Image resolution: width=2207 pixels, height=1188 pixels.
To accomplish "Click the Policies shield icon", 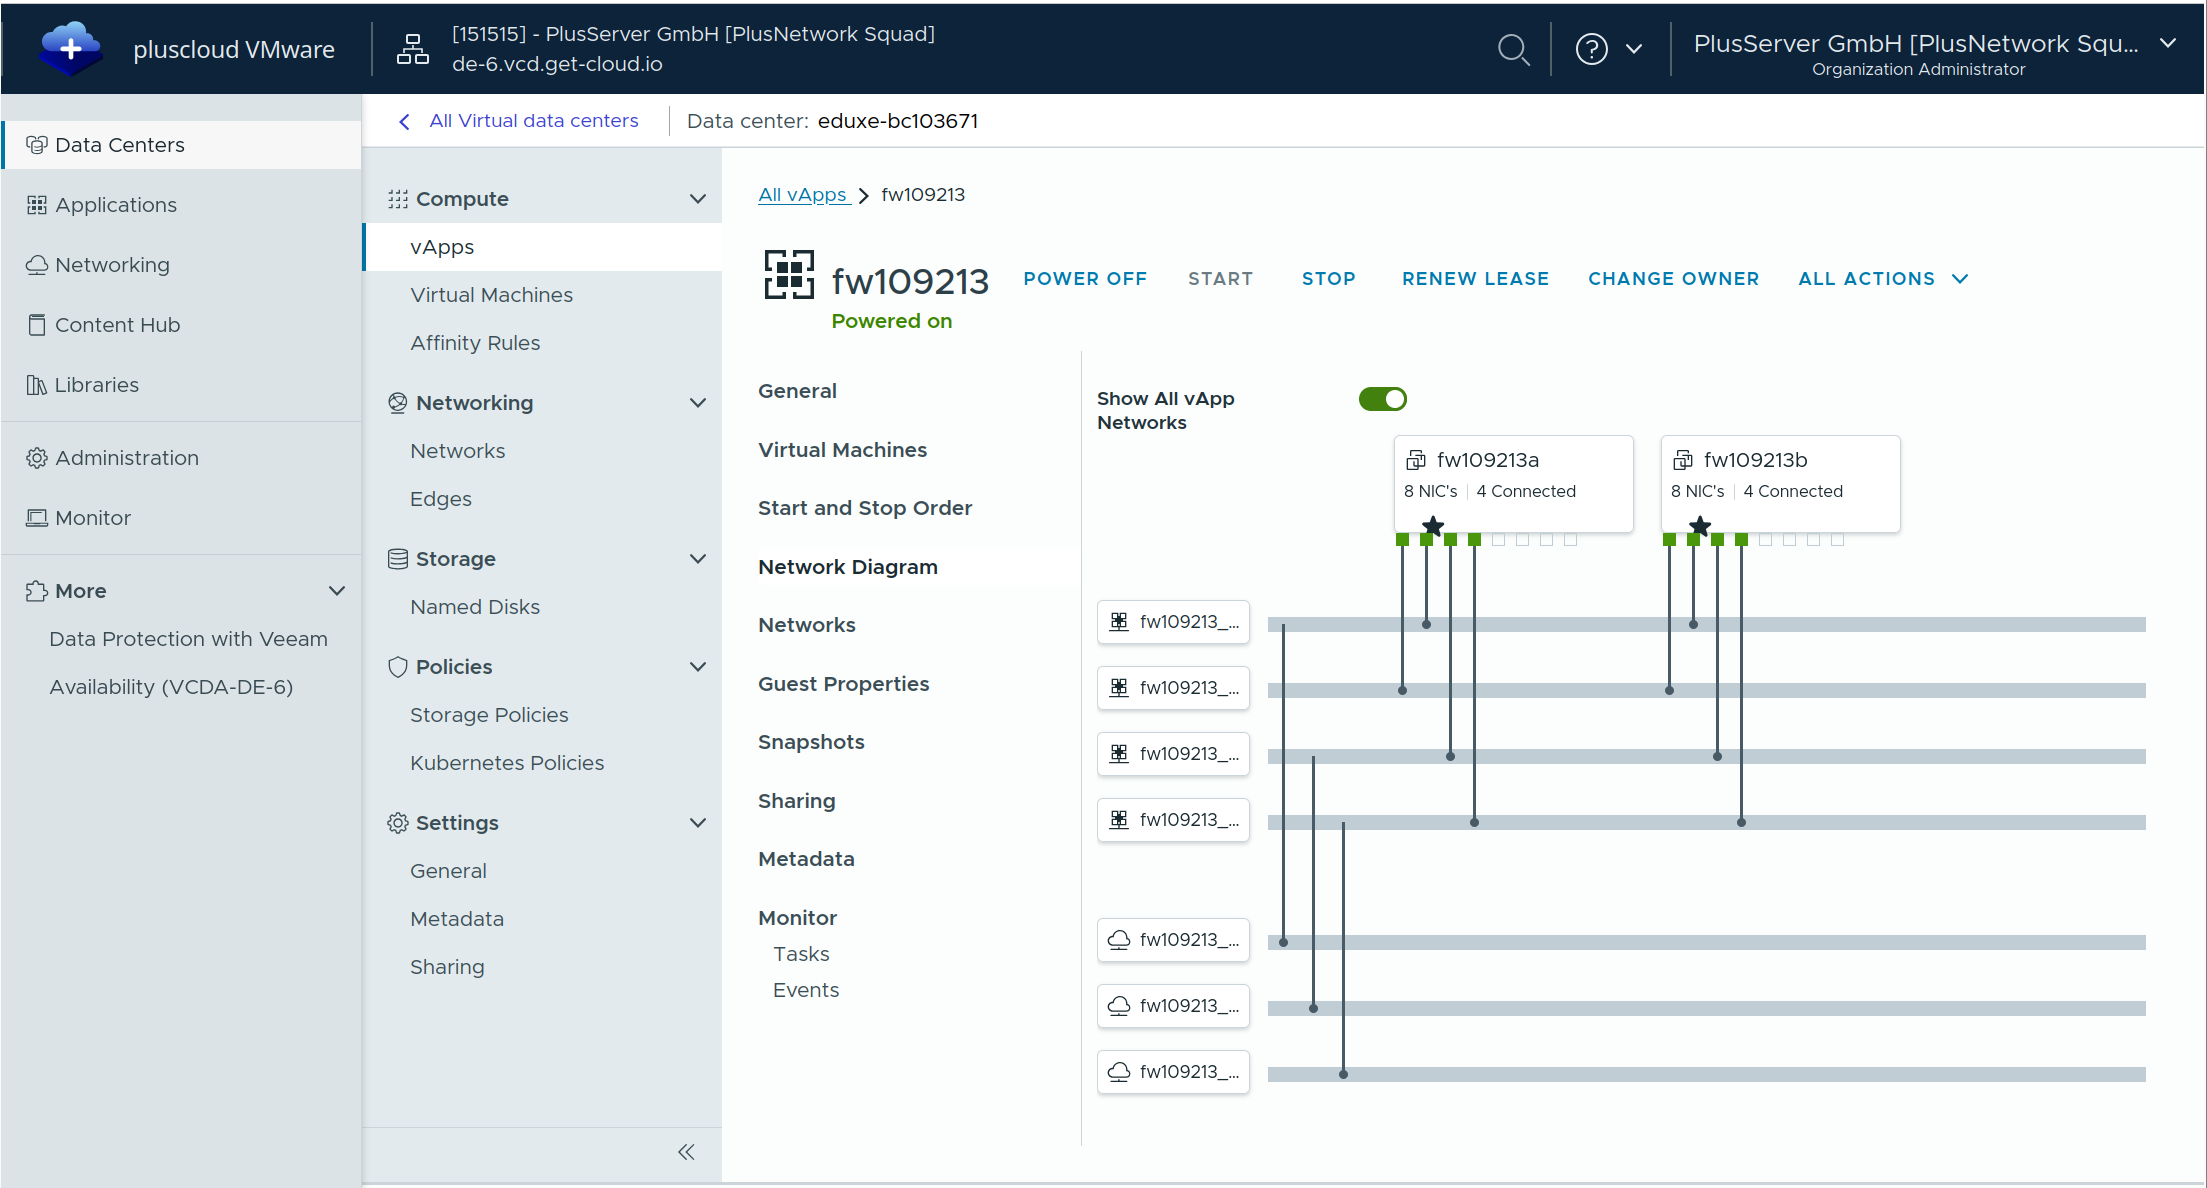I will (x=398, y=667).
